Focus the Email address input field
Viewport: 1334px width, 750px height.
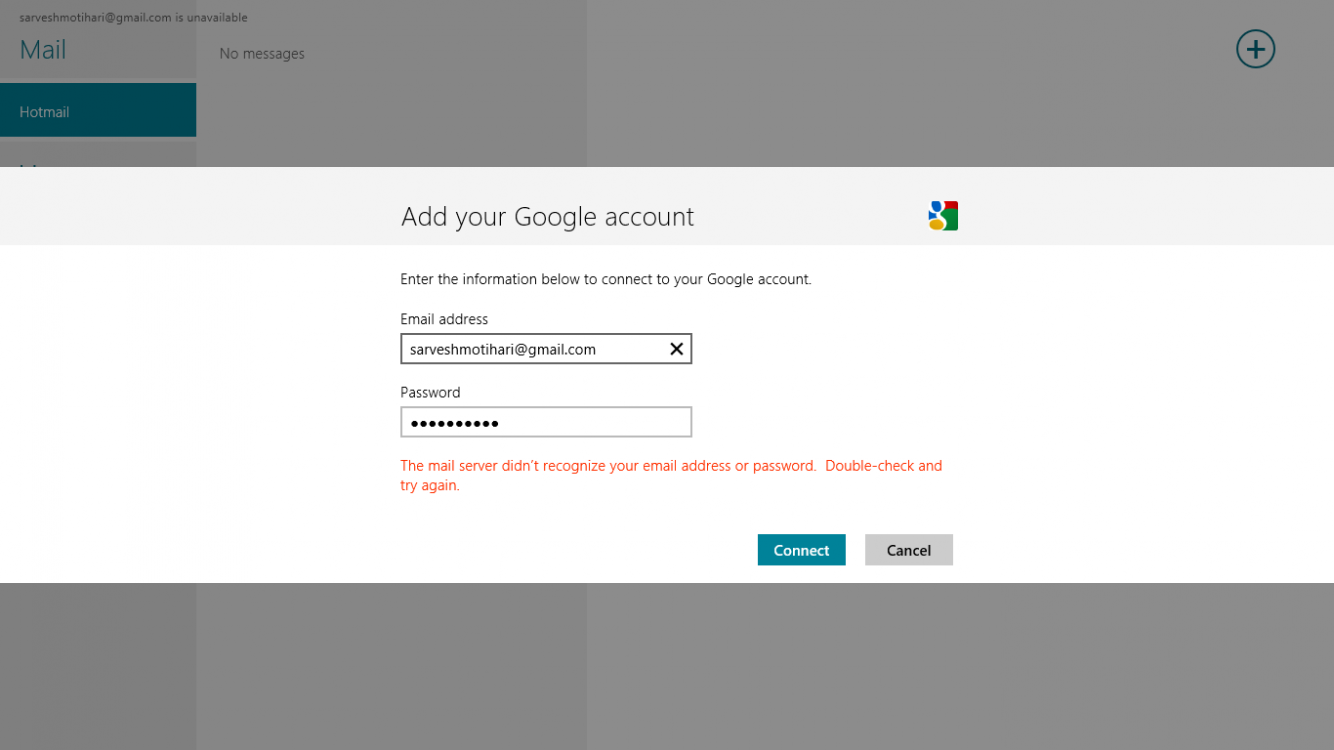[x=546, y=349]
